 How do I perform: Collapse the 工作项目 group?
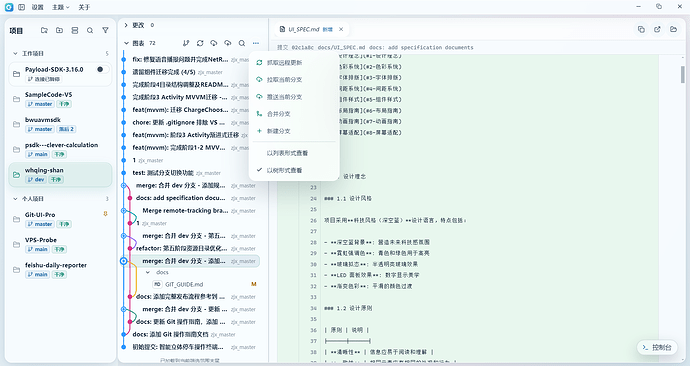click(15, 53)
